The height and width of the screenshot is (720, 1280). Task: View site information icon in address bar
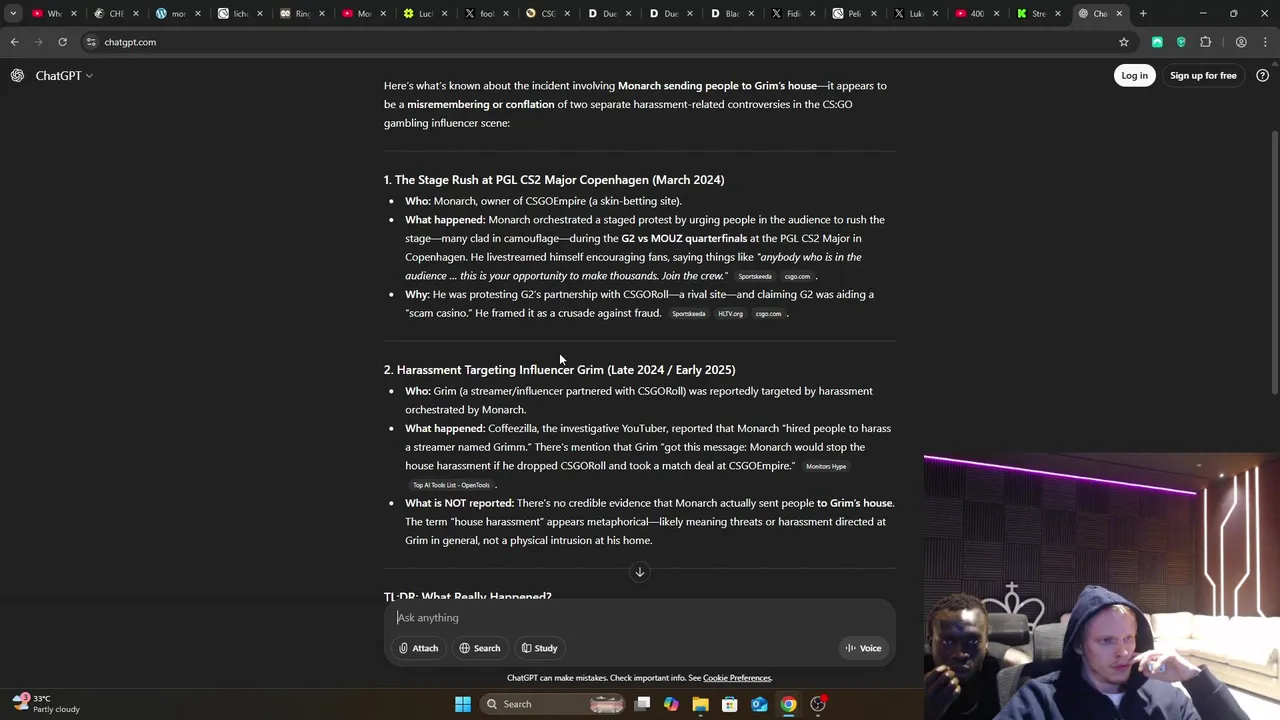[x=91, y=42]
